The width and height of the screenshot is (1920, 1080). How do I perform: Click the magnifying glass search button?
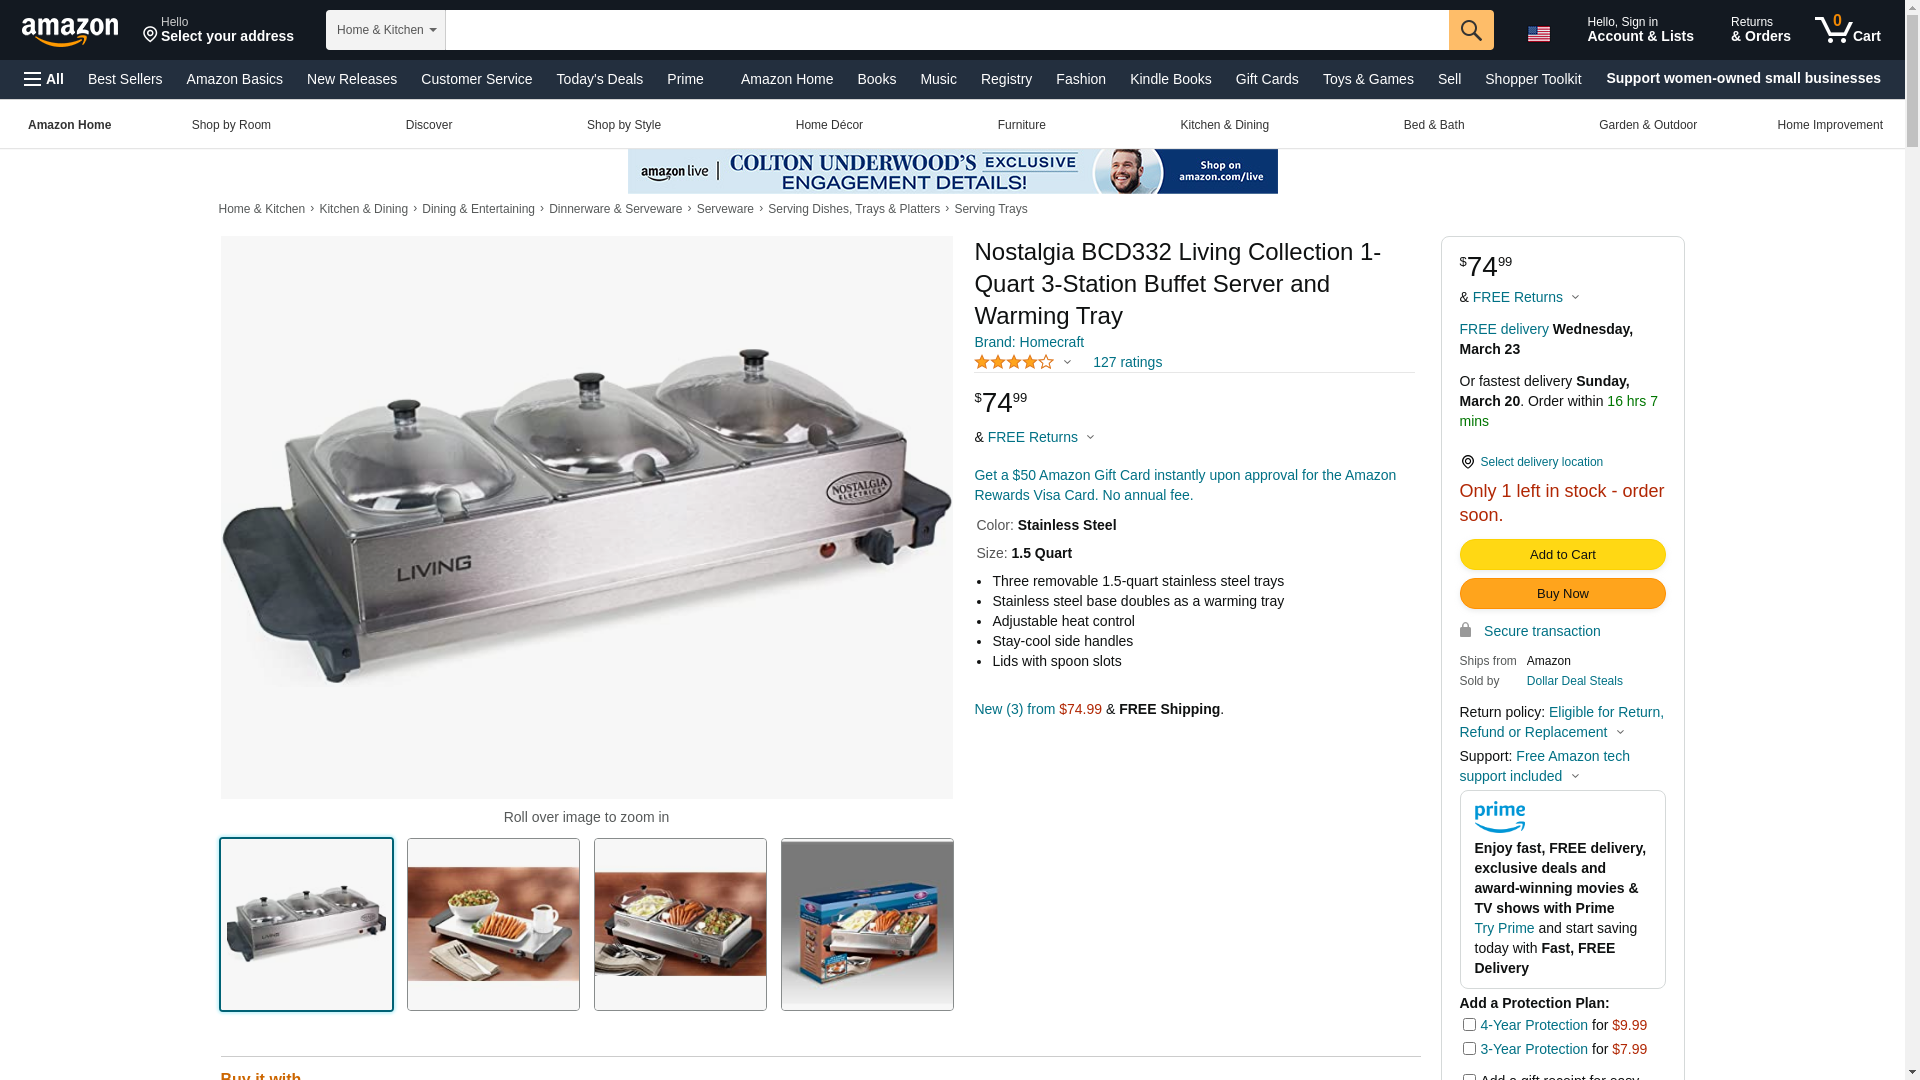tap(1471, 30)
